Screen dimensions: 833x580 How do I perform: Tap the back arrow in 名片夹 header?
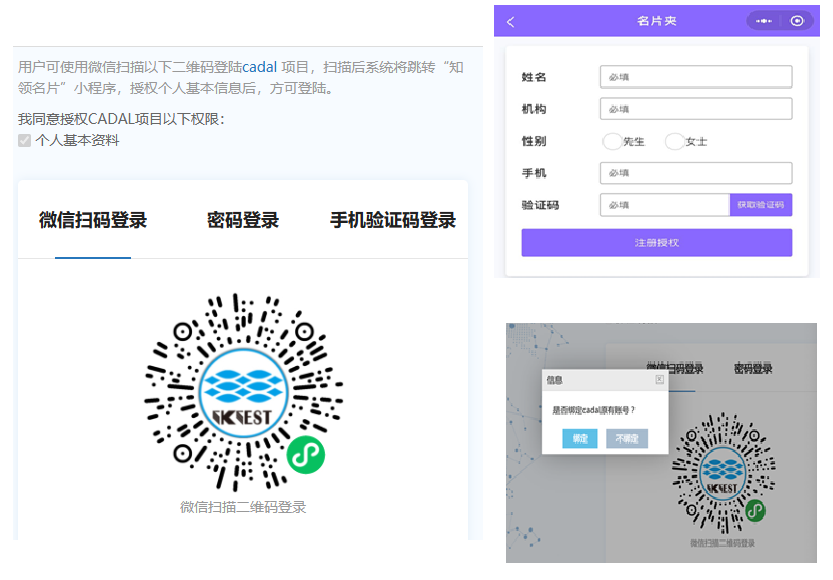tap(511, 21)
